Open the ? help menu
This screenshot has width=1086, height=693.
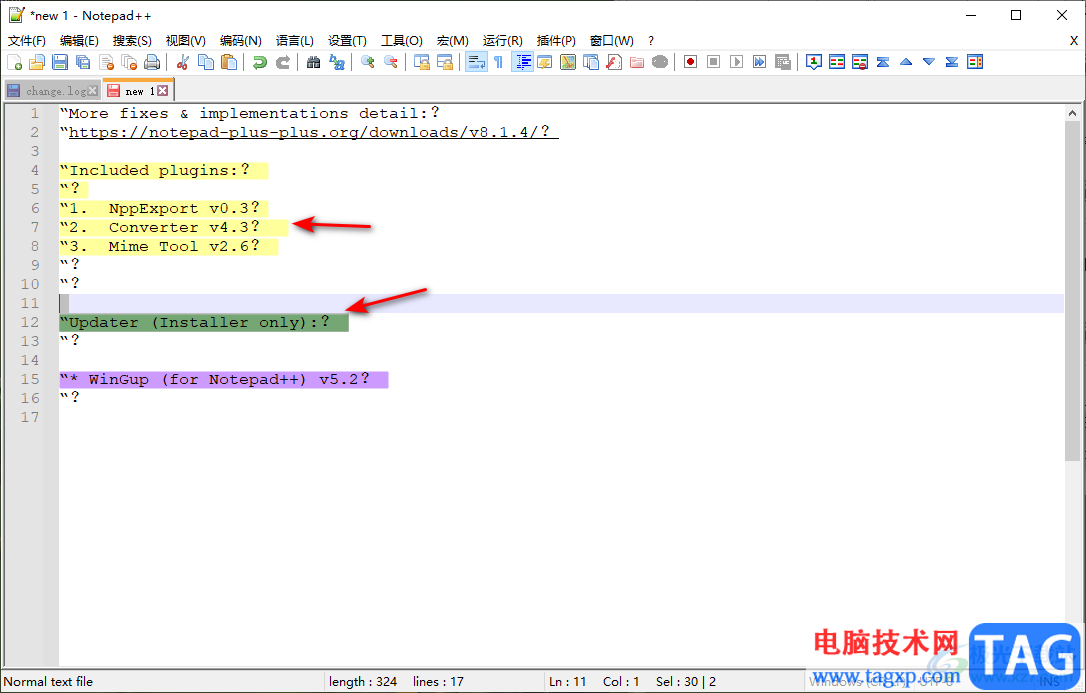click(651, 41)
